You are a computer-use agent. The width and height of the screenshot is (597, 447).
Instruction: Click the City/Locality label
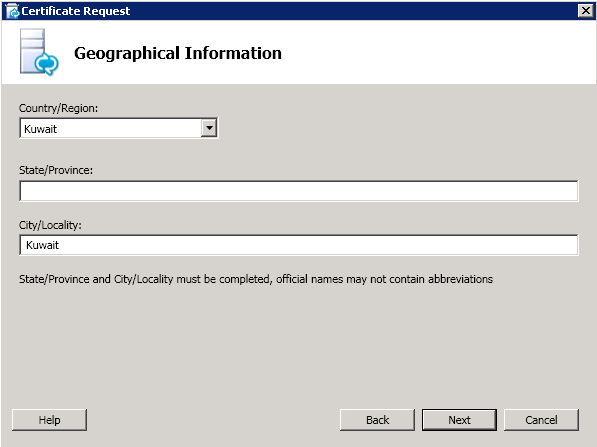(50, 225)
